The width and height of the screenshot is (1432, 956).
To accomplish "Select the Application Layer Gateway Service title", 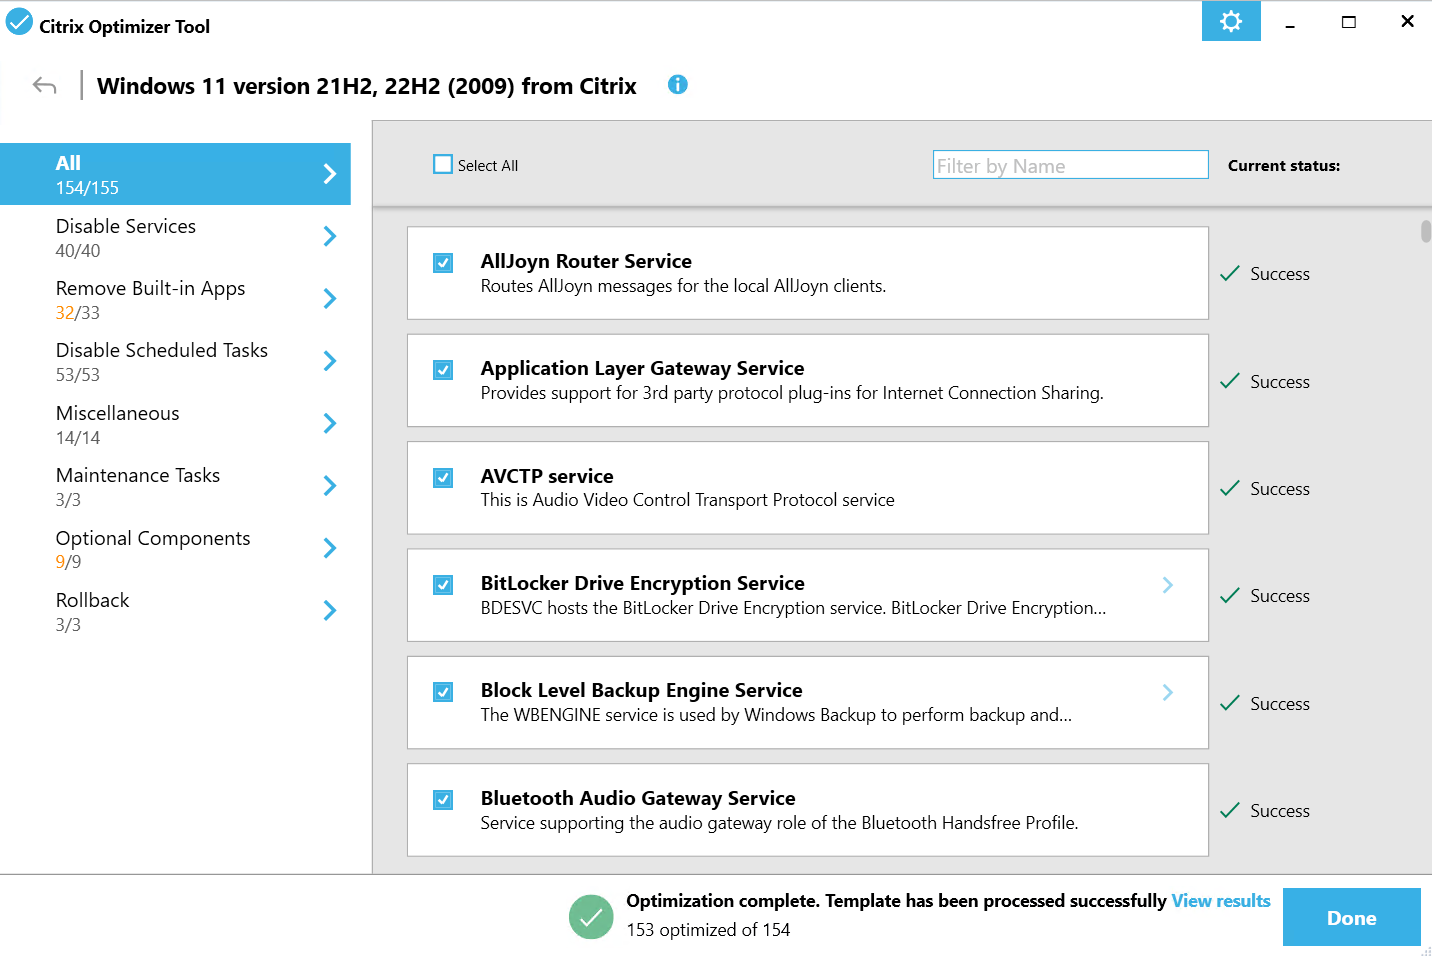I will coord(642,368).
